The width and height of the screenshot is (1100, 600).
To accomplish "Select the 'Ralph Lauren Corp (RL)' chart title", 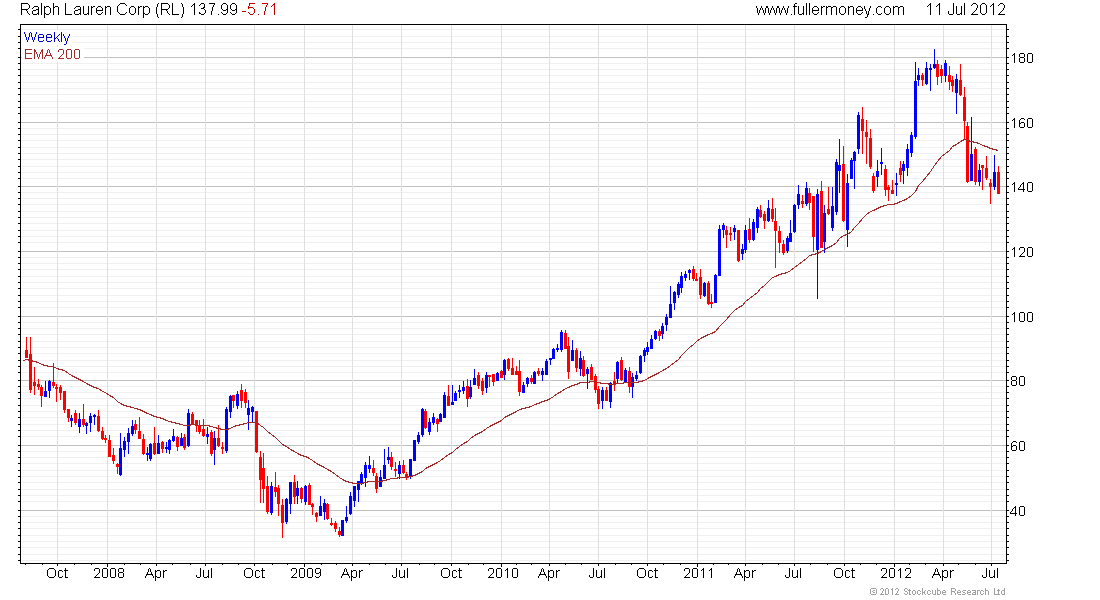I will click(102, 10).
